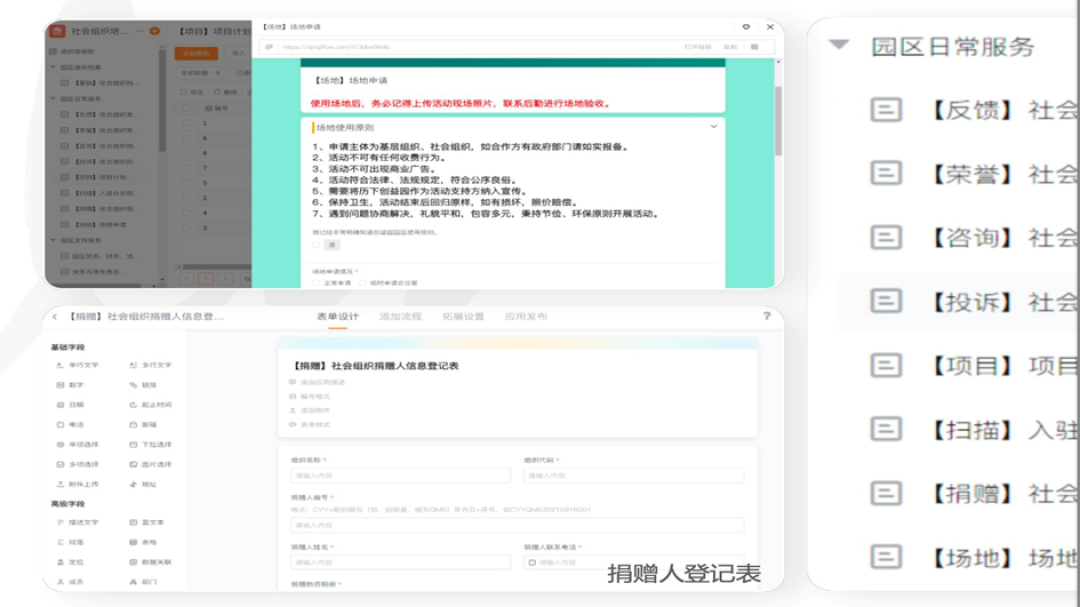The width and height of the screenshot is (1080, 607).
Task: Click the 捐赠人姓名 input field
Action: click(x=401, y=563)
